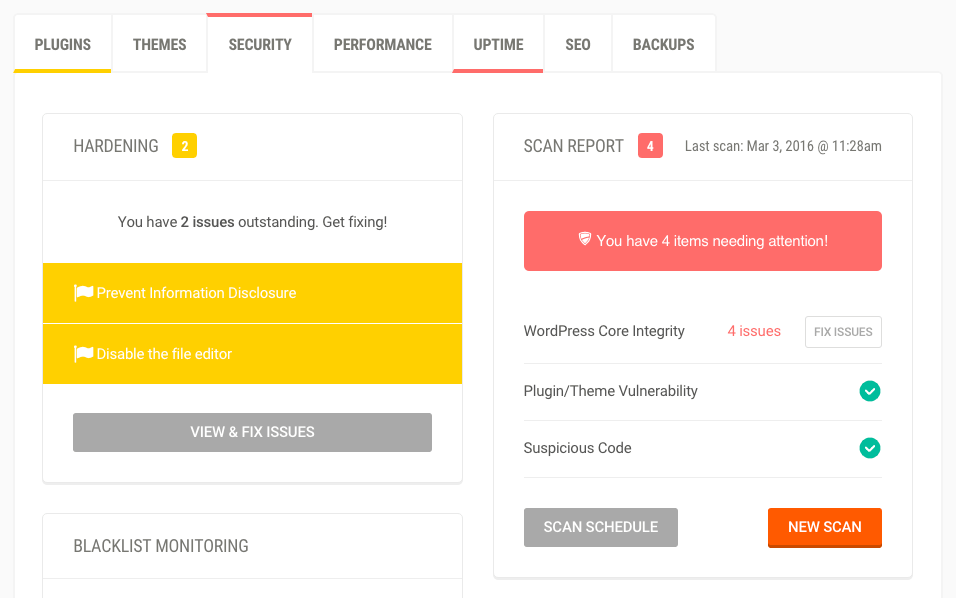956x598 pixels.
Task: Open the PERFORMANCE tab
Action: click(x=382, y=44)
